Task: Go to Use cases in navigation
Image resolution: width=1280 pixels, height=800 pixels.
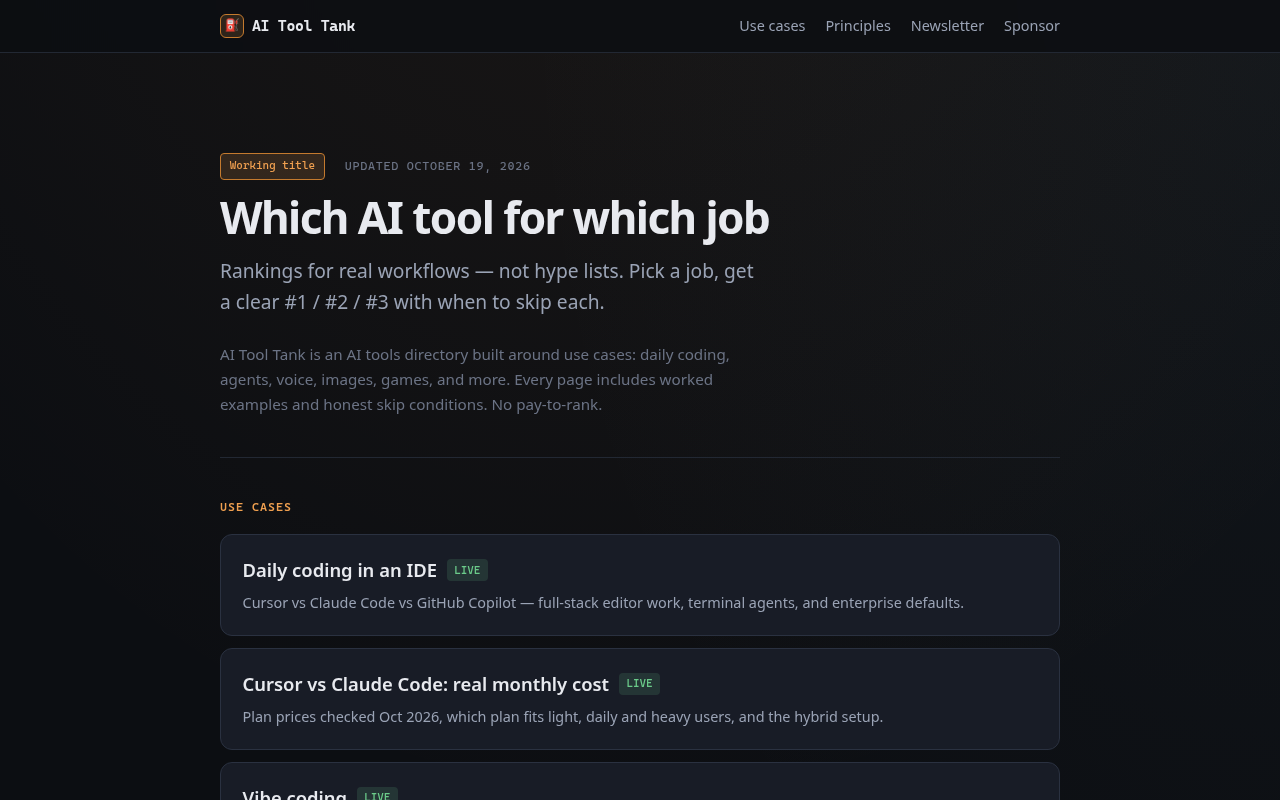Action: (x=772, y=26)
